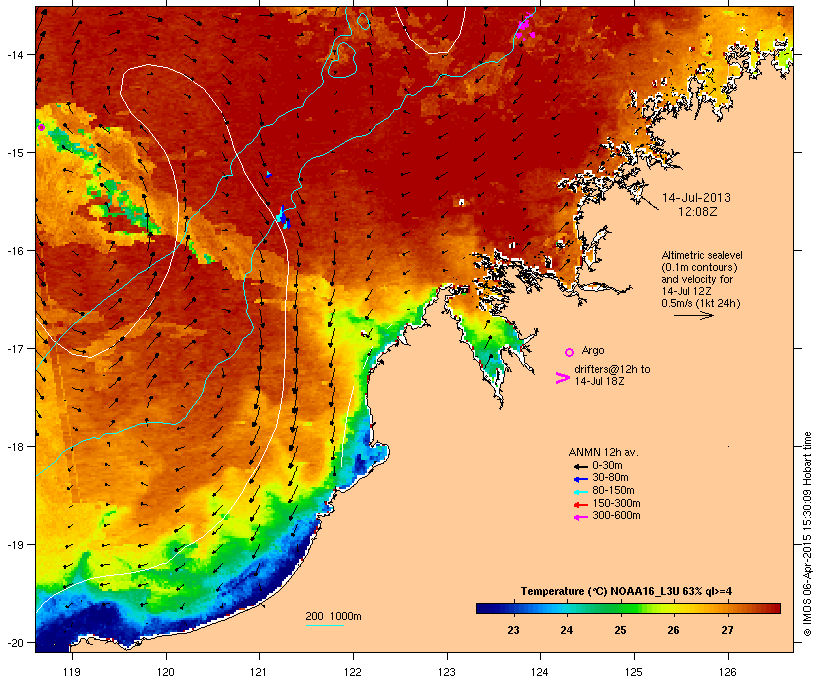Click the longitude label 124
Screen dimensions: 820x680
[x=540, y=672]
